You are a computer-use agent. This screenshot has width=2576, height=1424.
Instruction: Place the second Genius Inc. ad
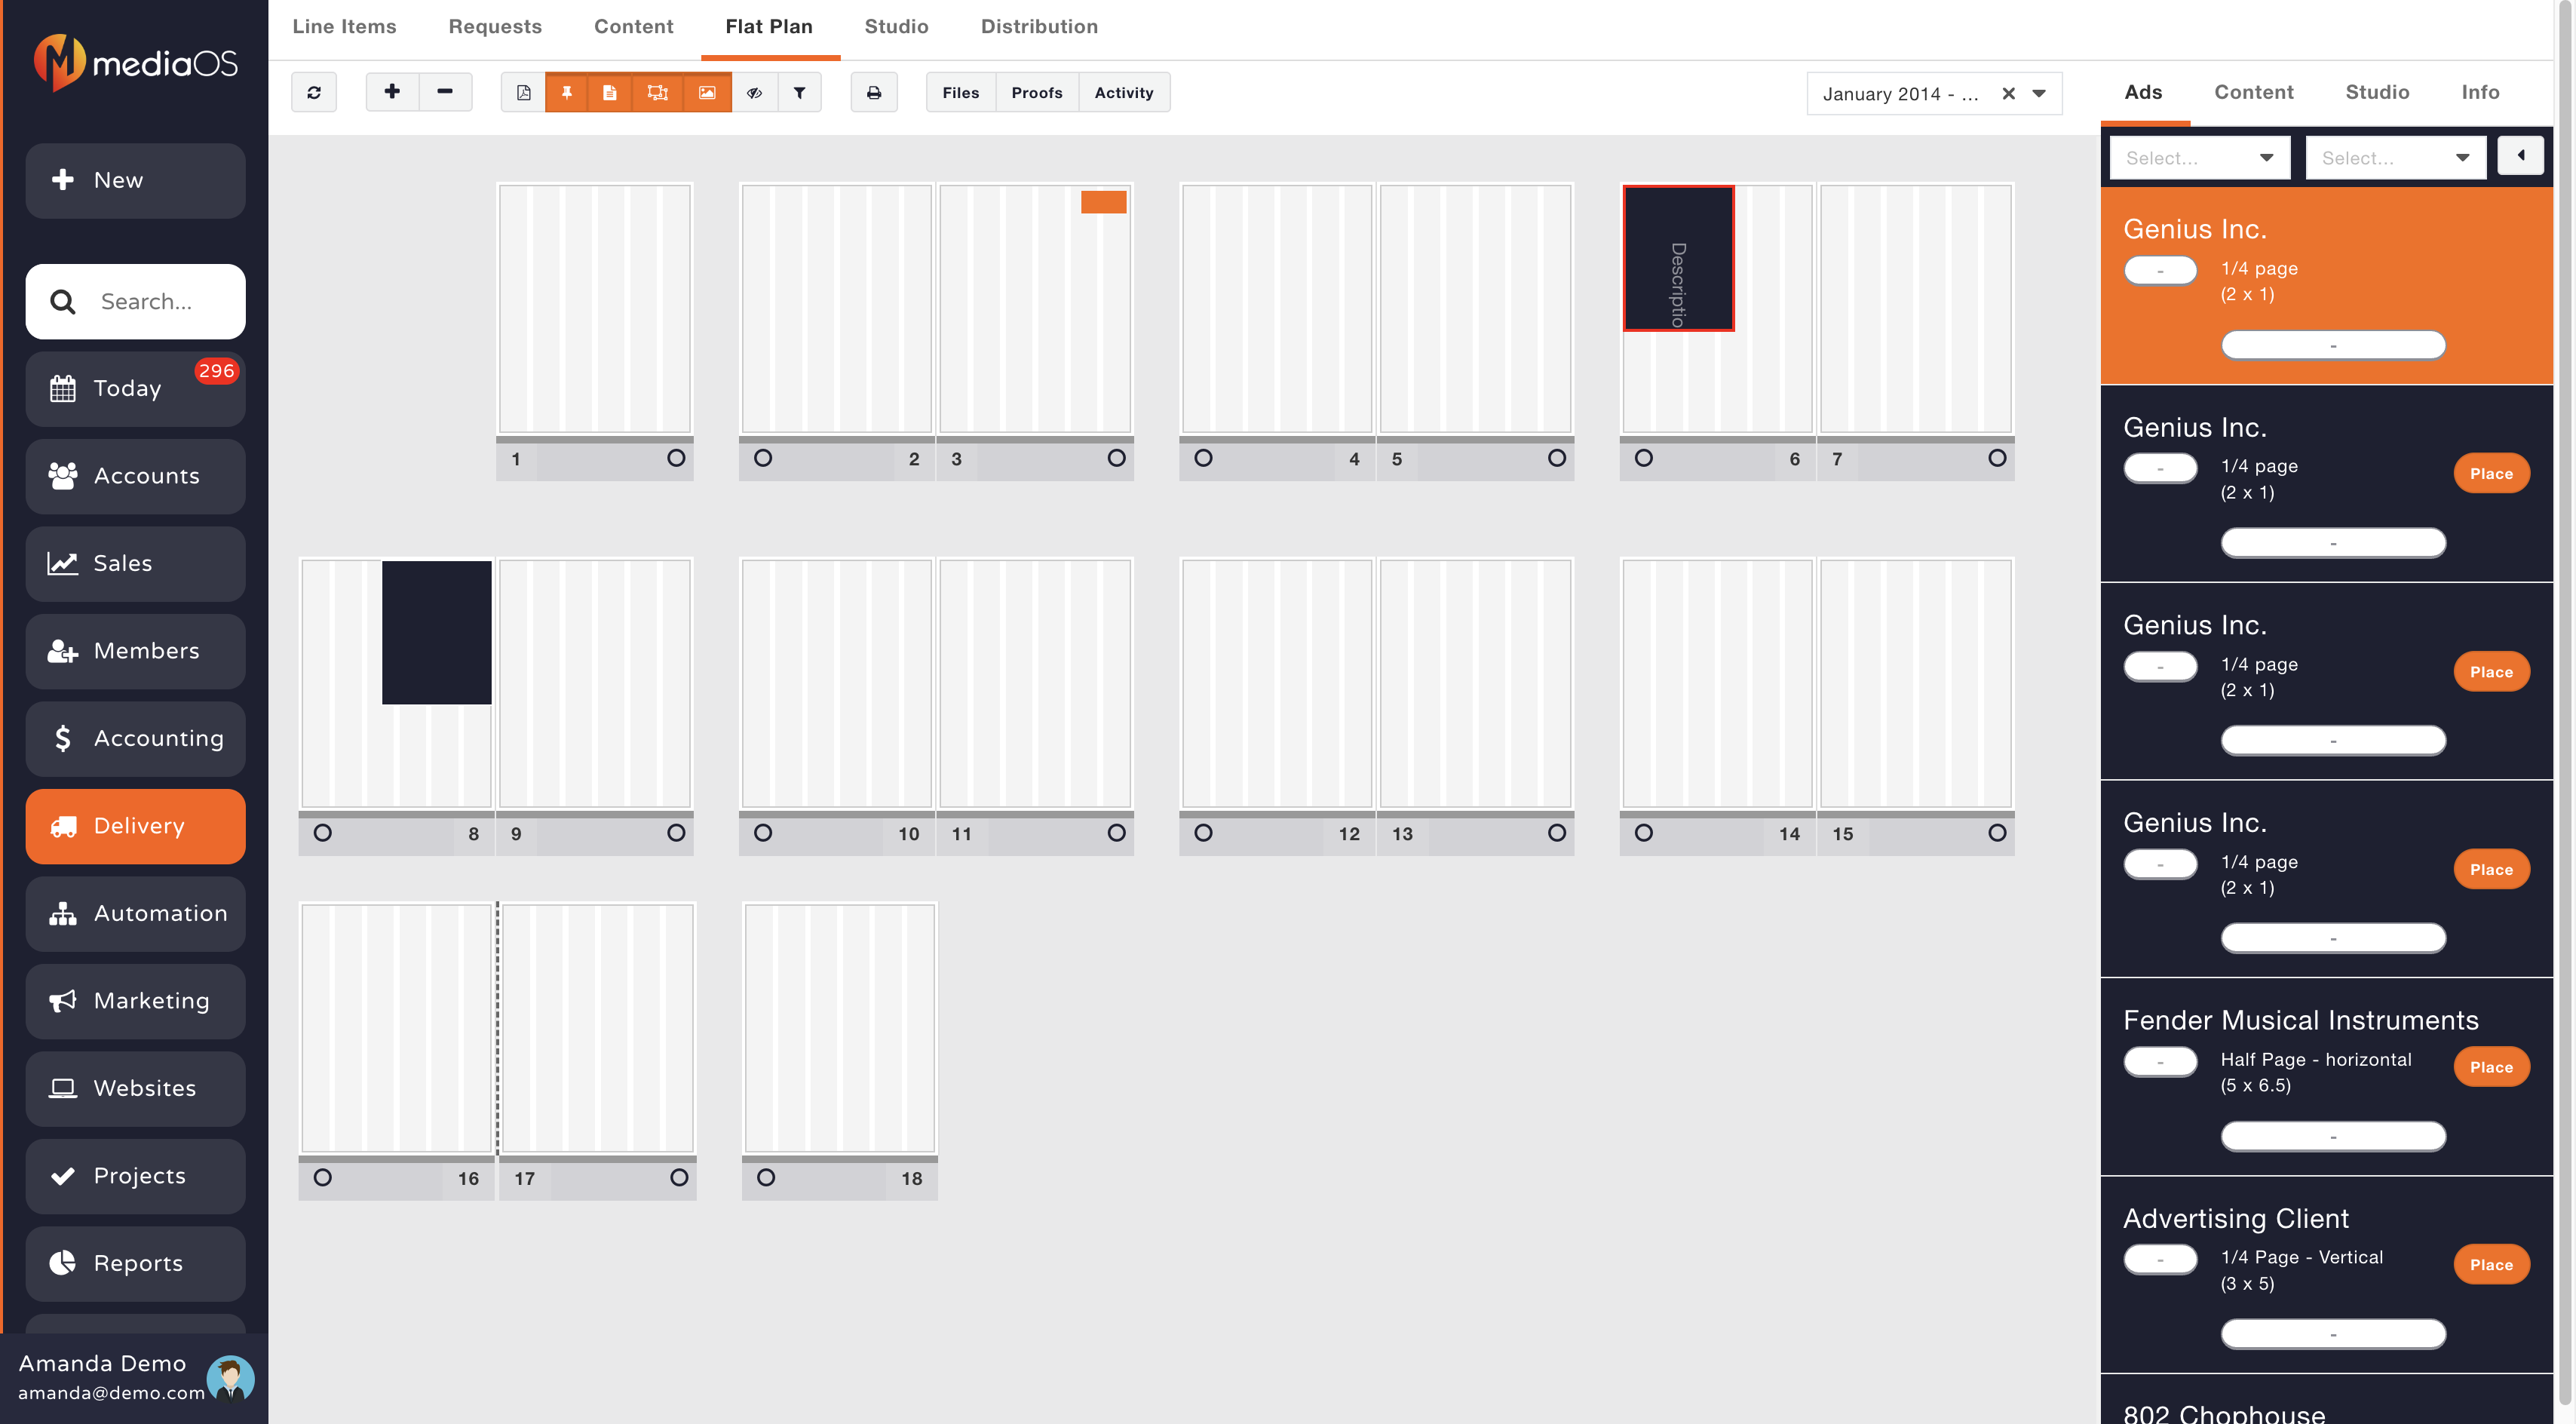(2491, 474)
